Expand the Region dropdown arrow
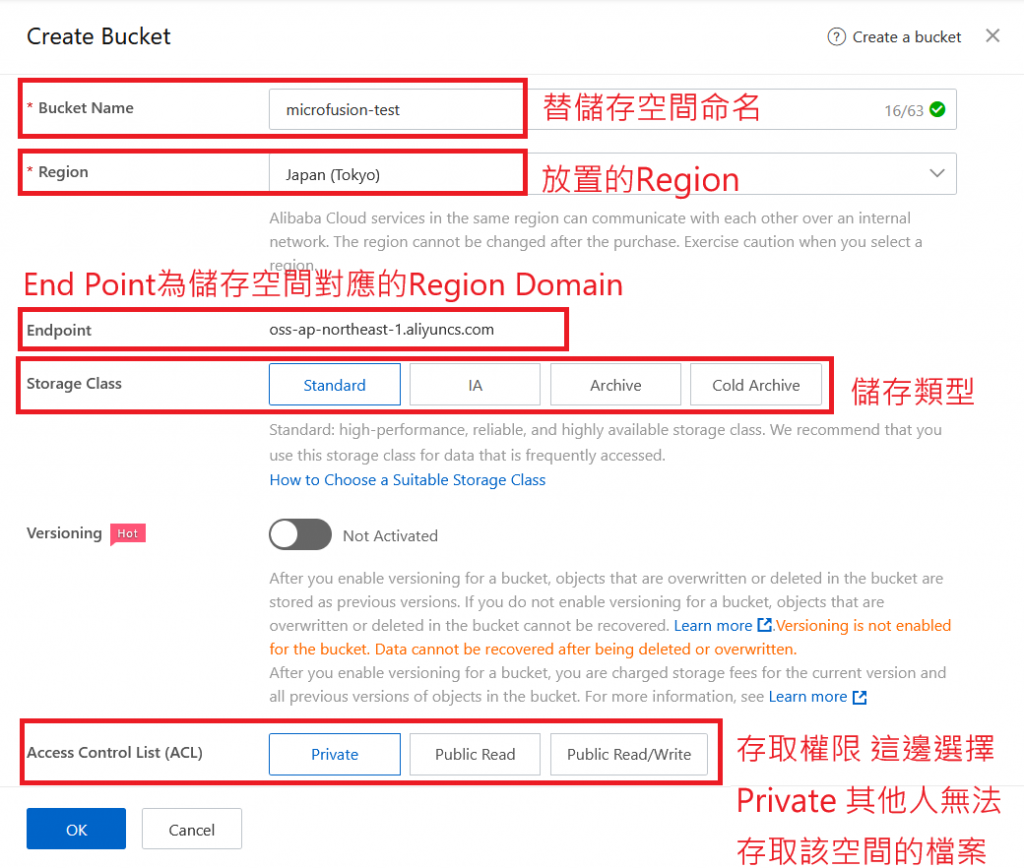The height and width of the screenshot is (868, 1024). point(937,174)
